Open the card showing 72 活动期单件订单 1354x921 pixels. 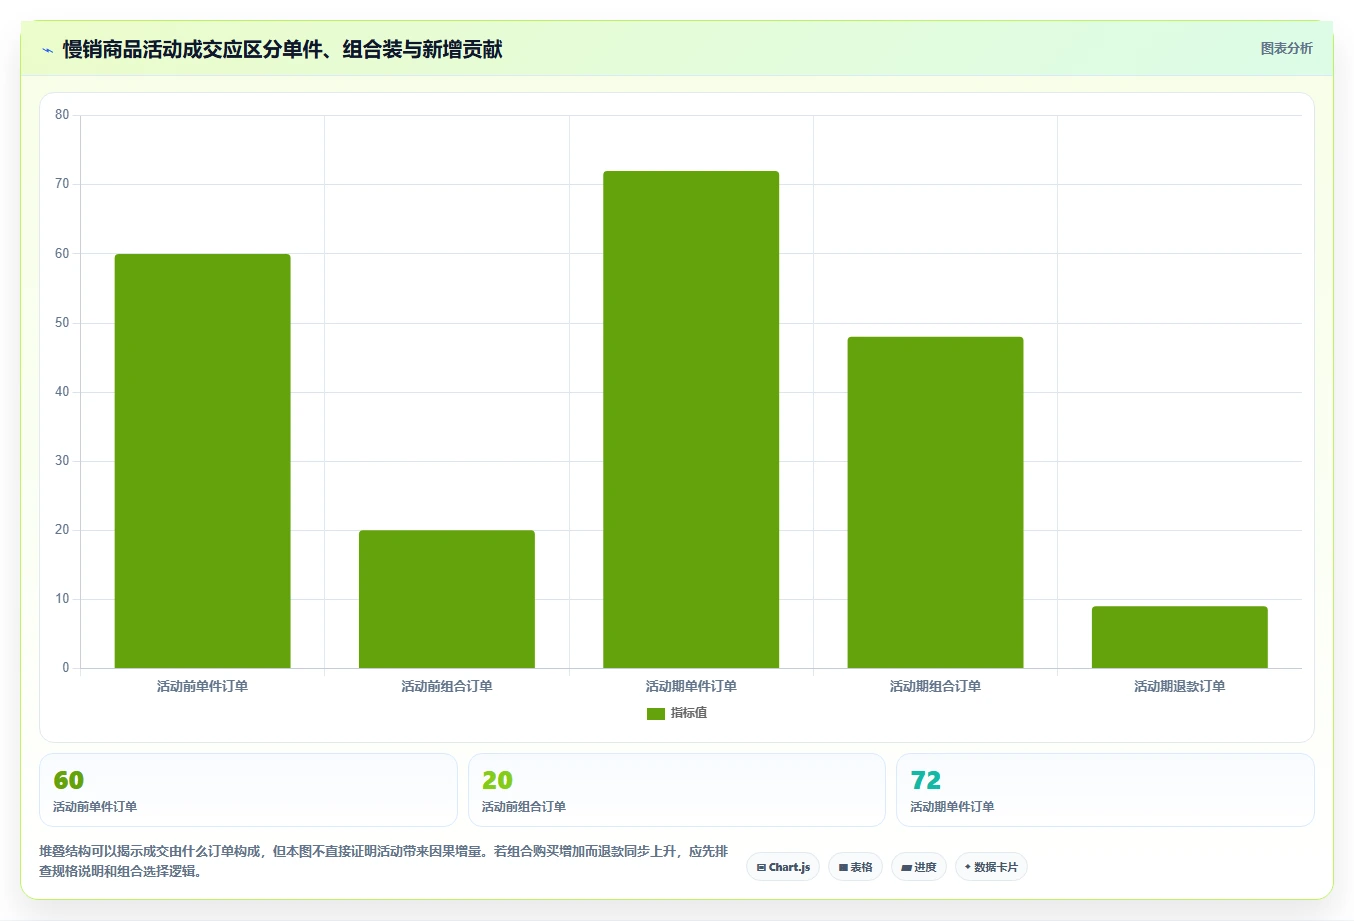point(1105,790)
